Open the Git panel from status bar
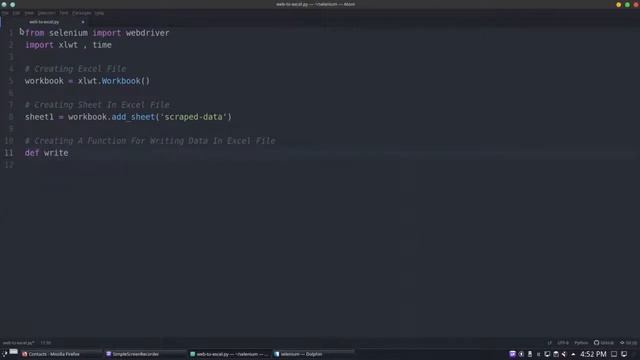The height and width of the screenshot is (360, 640). pos(629,343)
